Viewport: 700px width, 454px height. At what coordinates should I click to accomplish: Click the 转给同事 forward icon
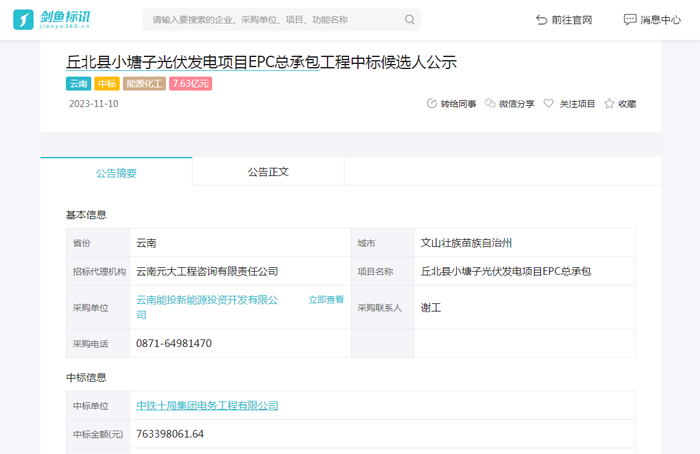click(432, 104)
